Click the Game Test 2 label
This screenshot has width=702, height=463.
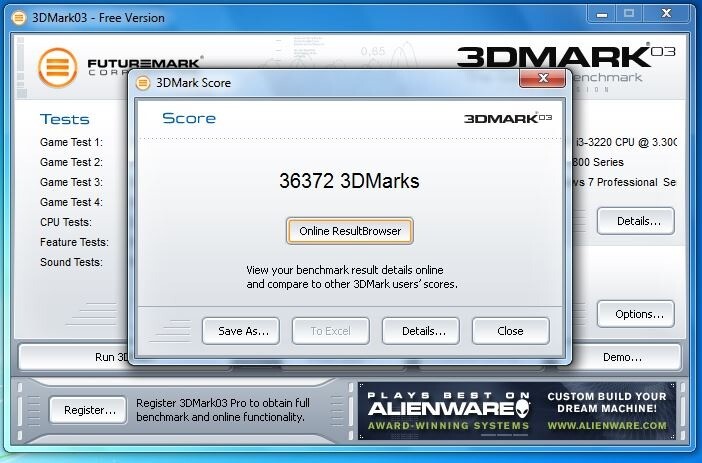[71, 162]
